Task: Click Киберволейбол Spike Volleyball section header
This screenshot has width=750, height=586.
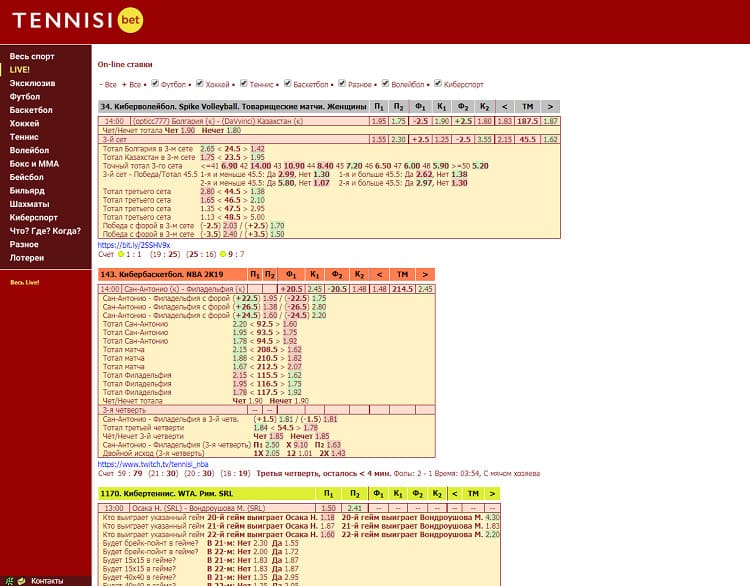Action: tap(233, 107)
